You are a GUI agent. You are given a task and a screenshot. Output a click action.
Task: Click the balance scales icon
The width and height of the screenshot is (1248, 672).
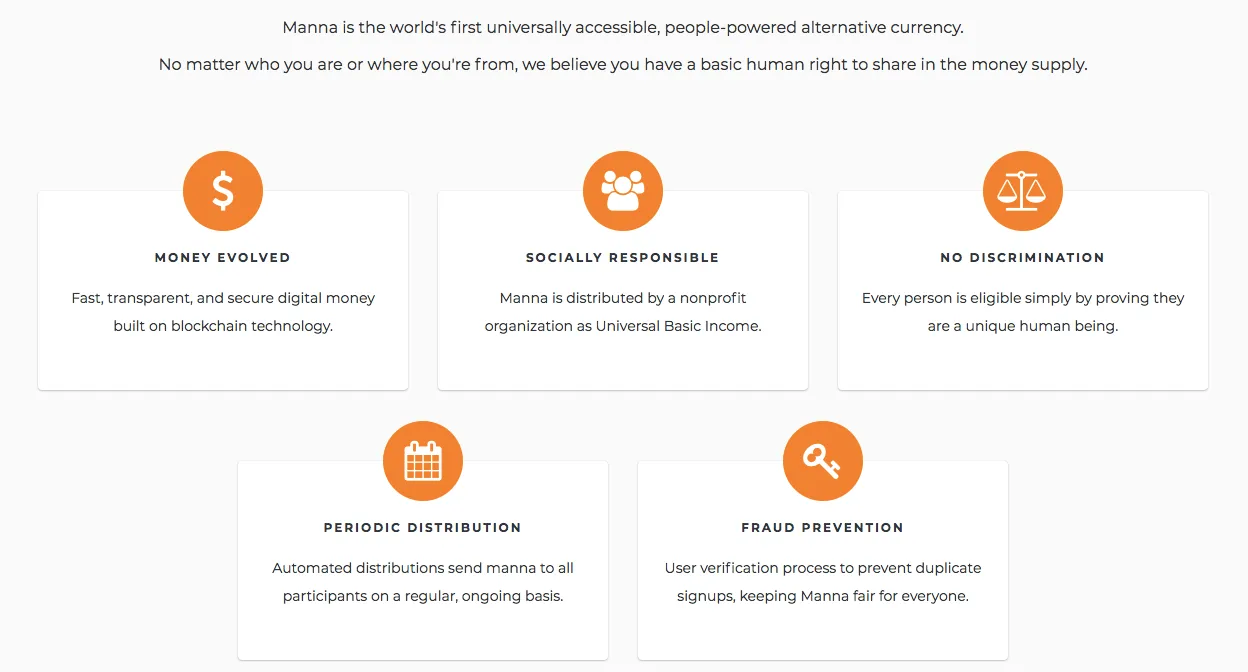(1023, 191)
